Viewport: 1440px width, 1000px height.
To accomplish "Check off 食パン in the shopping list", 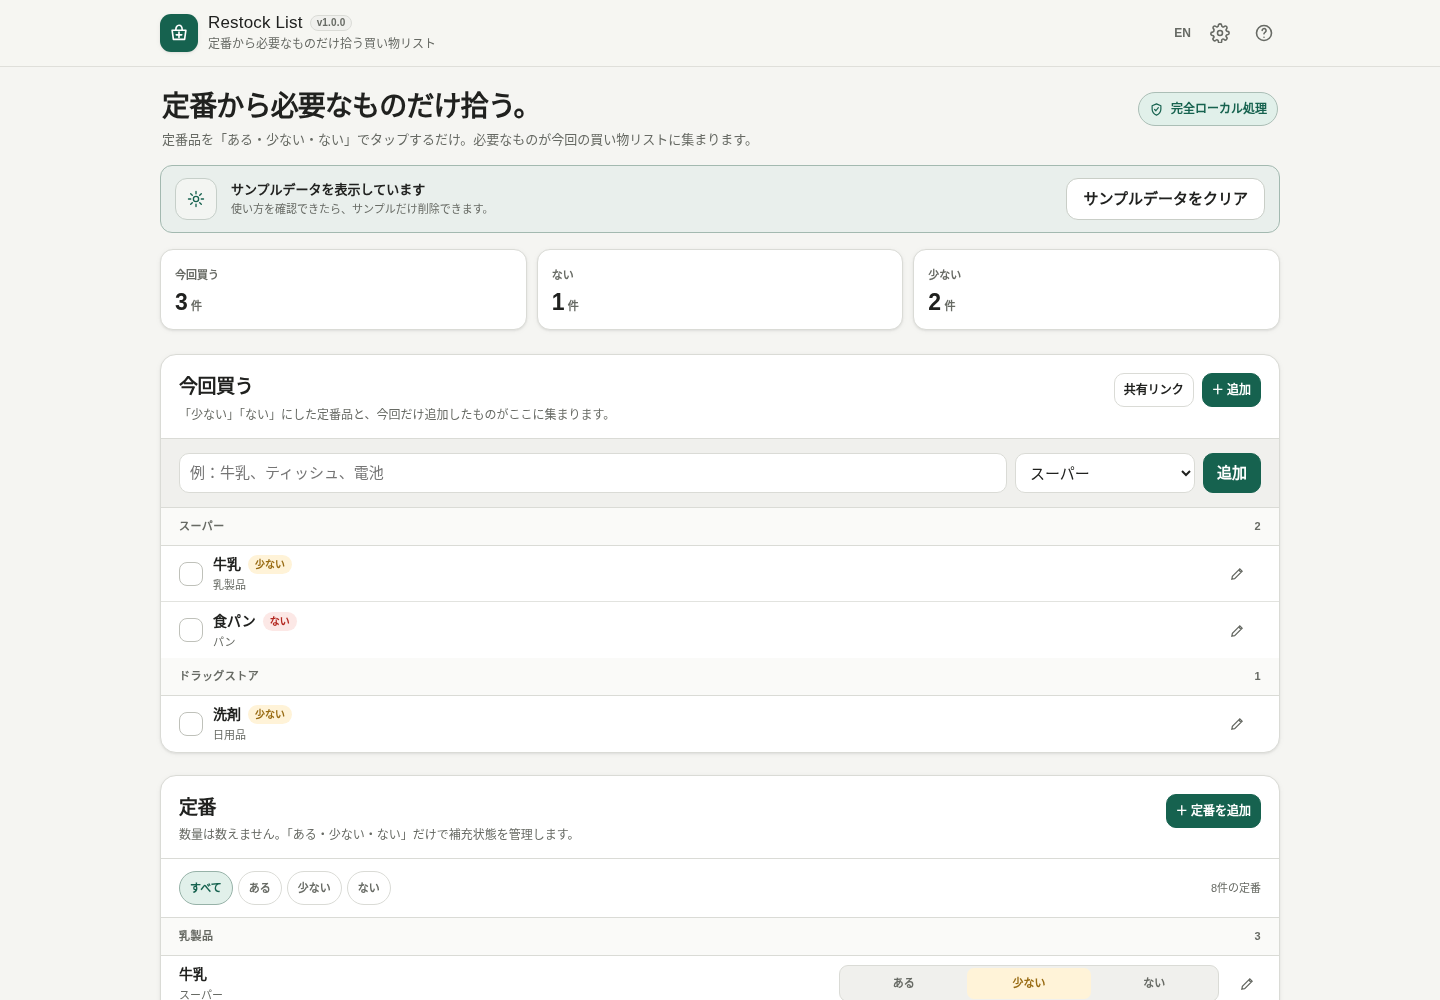I will tap(191, 630).
